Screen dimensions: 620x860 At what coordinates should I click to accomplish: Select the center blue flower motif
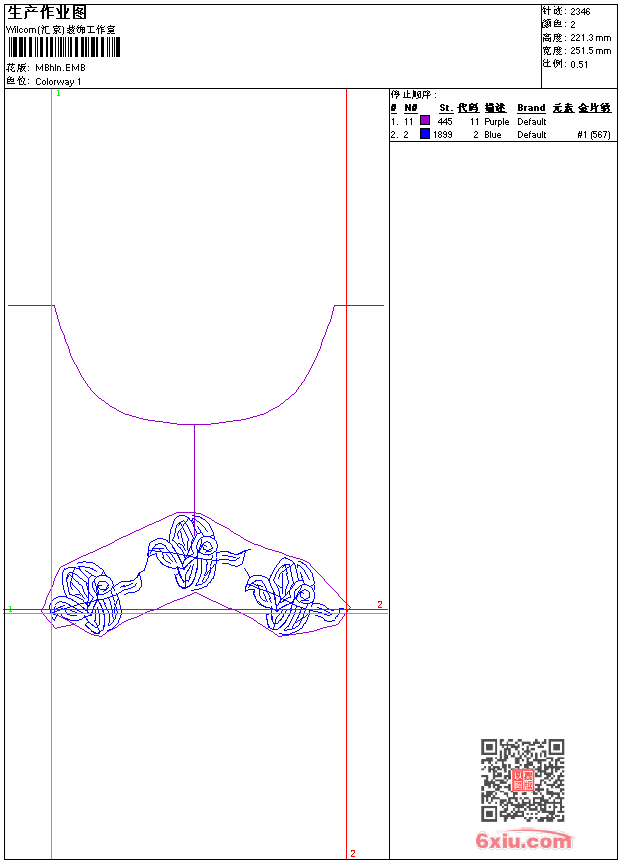click(193, 550)
